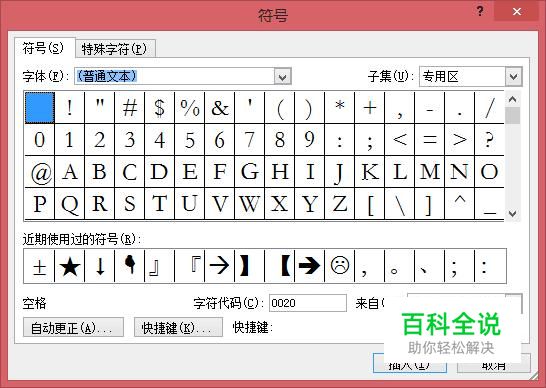
Task: Select the recently used 【 bracket symbol
Action: pyautogui.click(x=279, y=266)
